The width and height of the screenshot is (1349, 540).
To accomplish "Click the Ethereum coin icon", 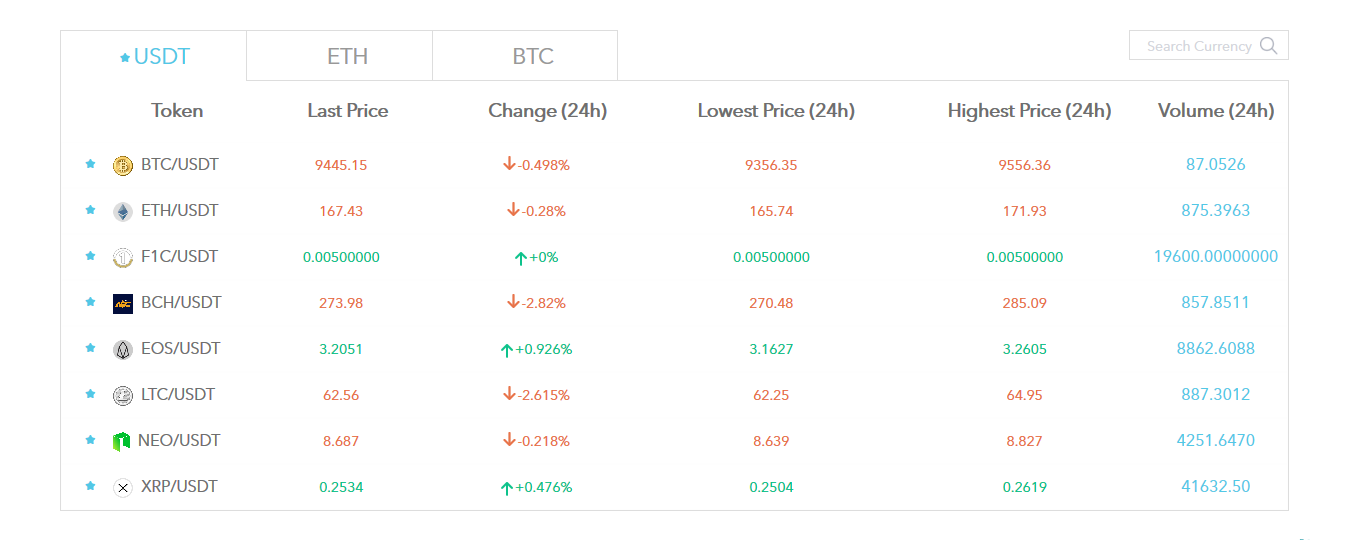I will 123,212.
